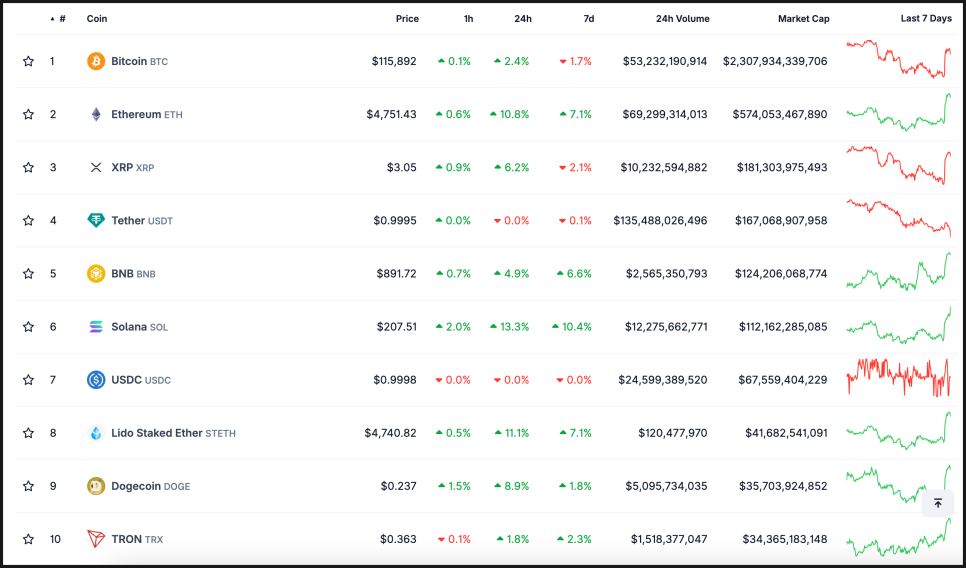966x568 pixels.
Task: Open the Dogecoin DOGE coin link
Action: (150, 486)
